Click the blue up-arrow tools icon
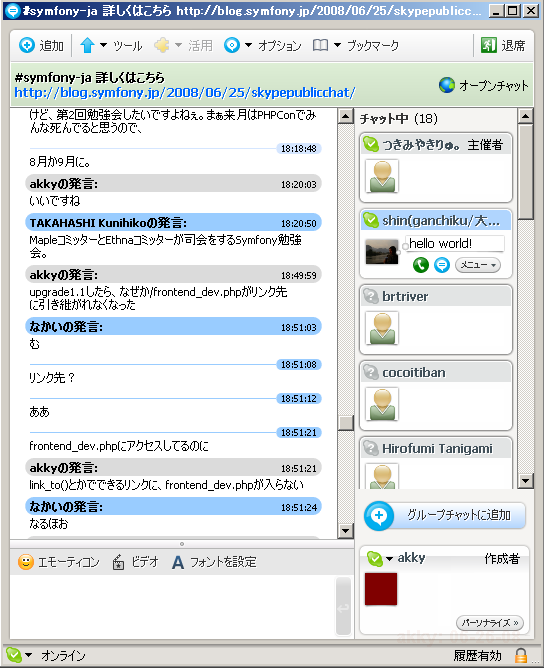Image resolution: width=544 pixels, height=668 pixels. click(x=87, y=45)
